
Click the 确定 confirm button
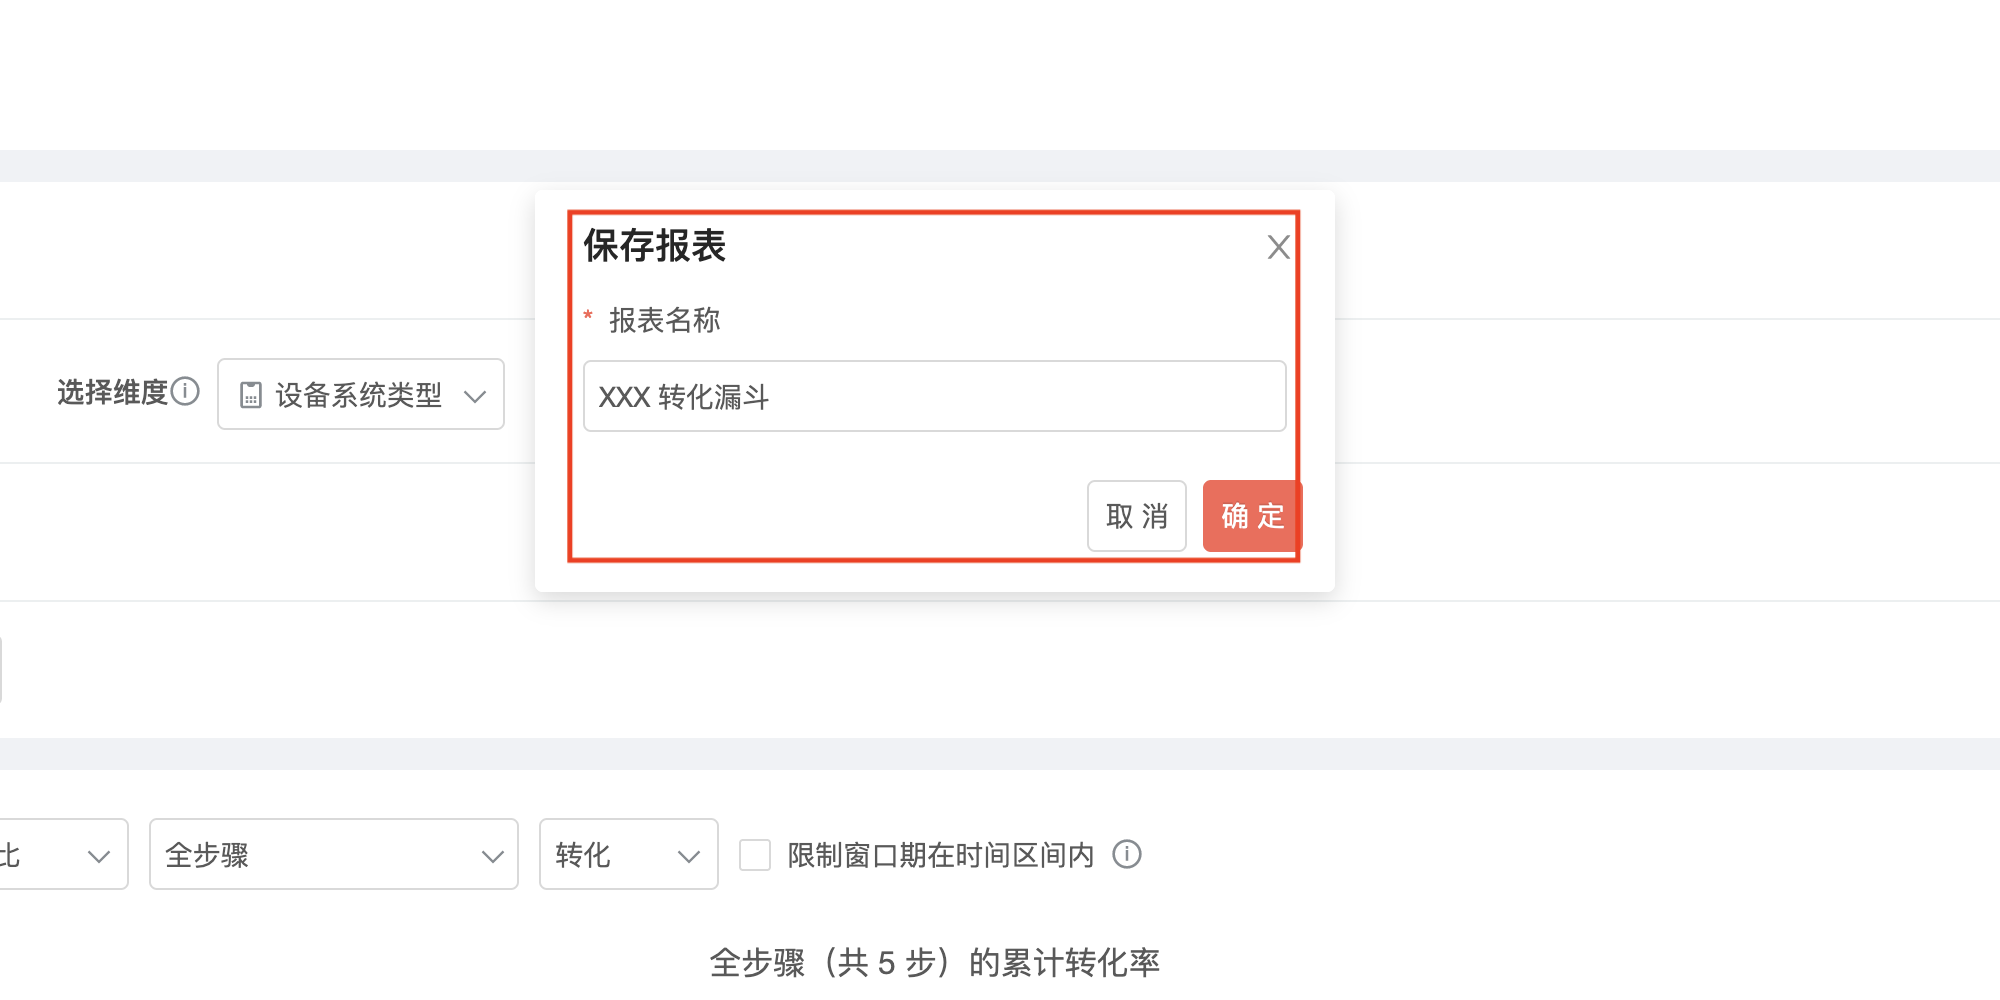click(1252, 516)
